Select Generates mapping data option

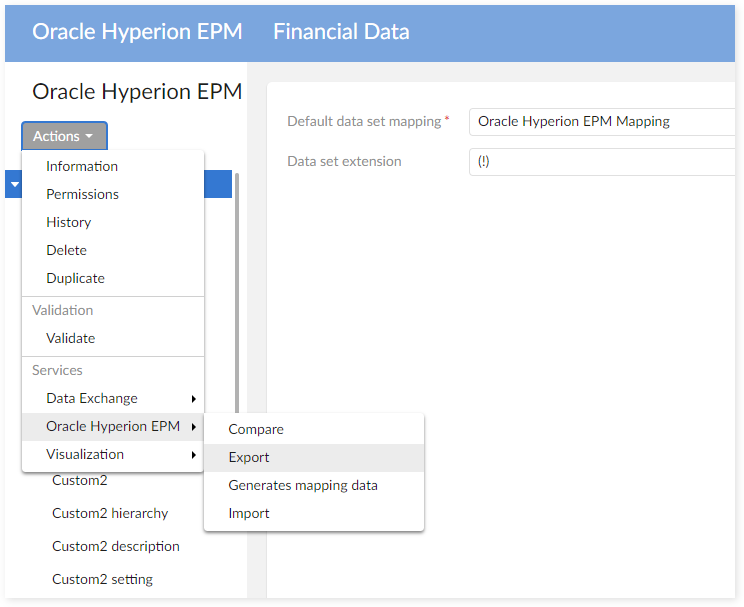[303, 485]
